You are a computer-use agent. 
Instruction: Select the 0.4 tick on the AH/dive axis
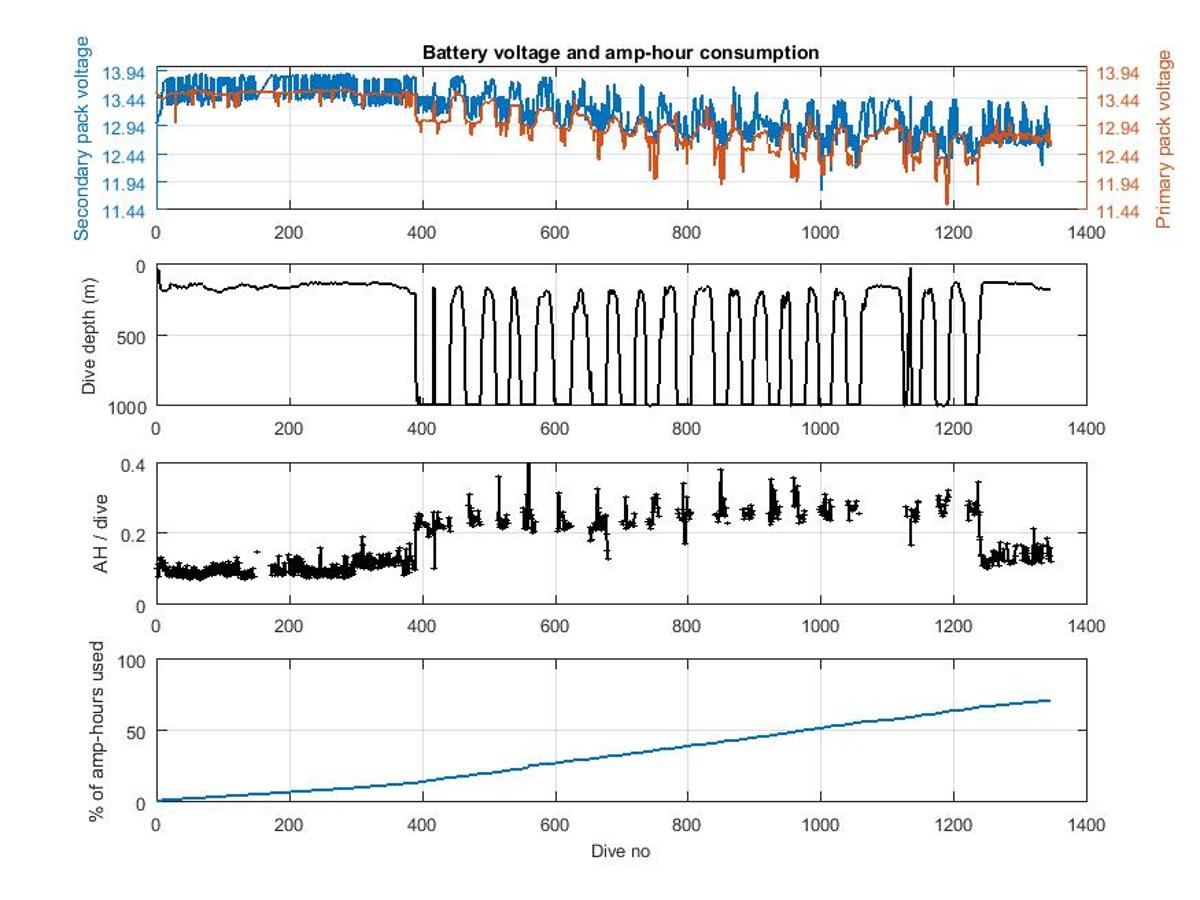pos(133,464)
